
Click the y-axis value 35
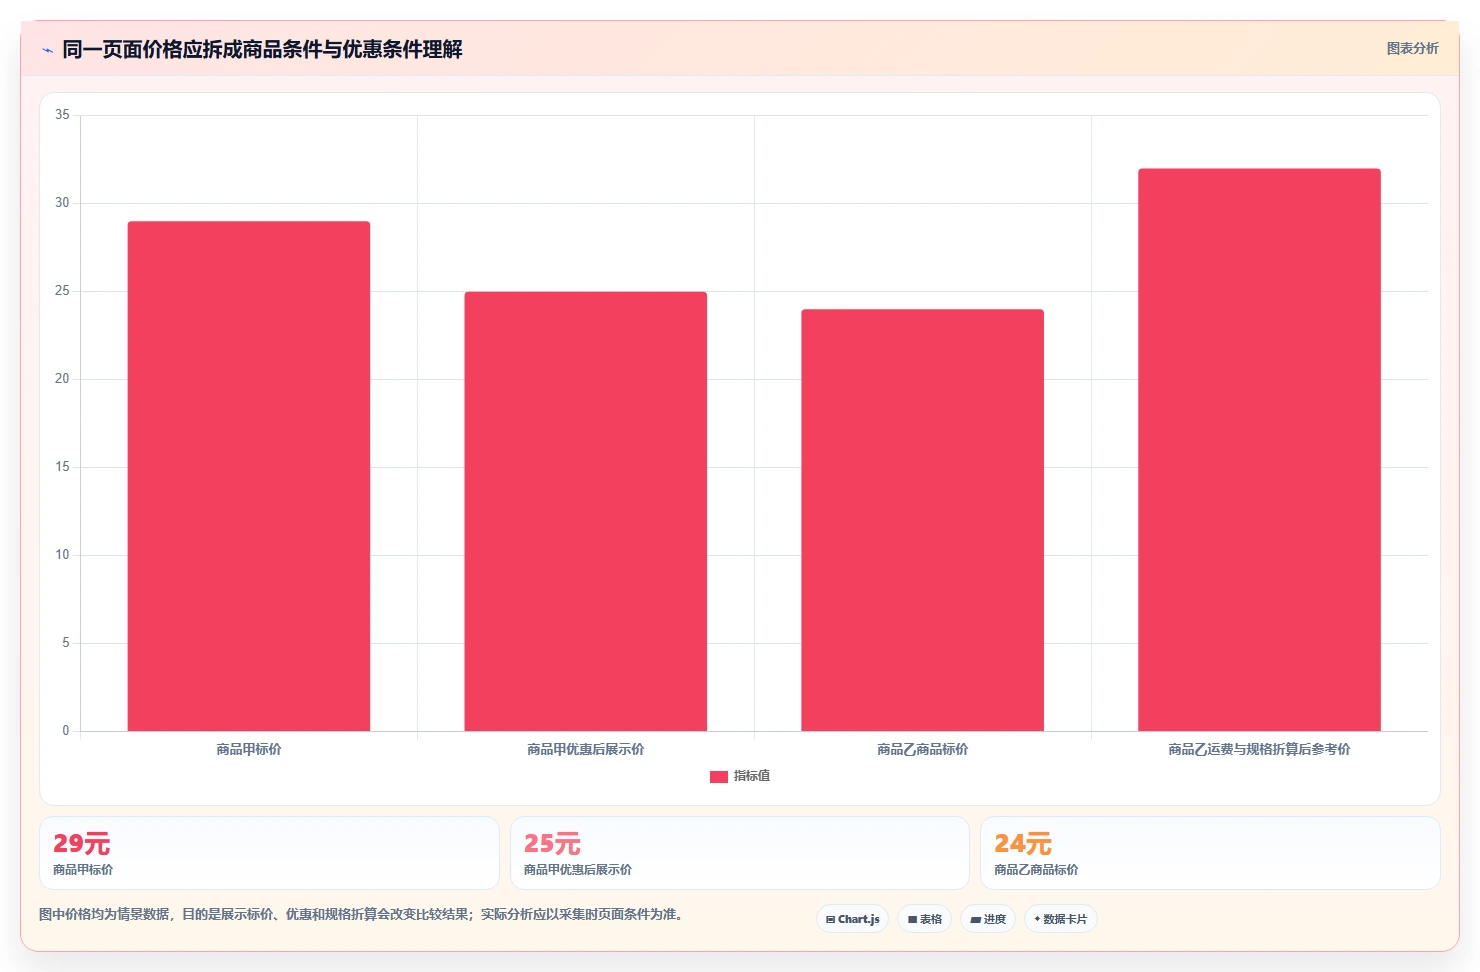pyautogui.click(x=62, y=115)
